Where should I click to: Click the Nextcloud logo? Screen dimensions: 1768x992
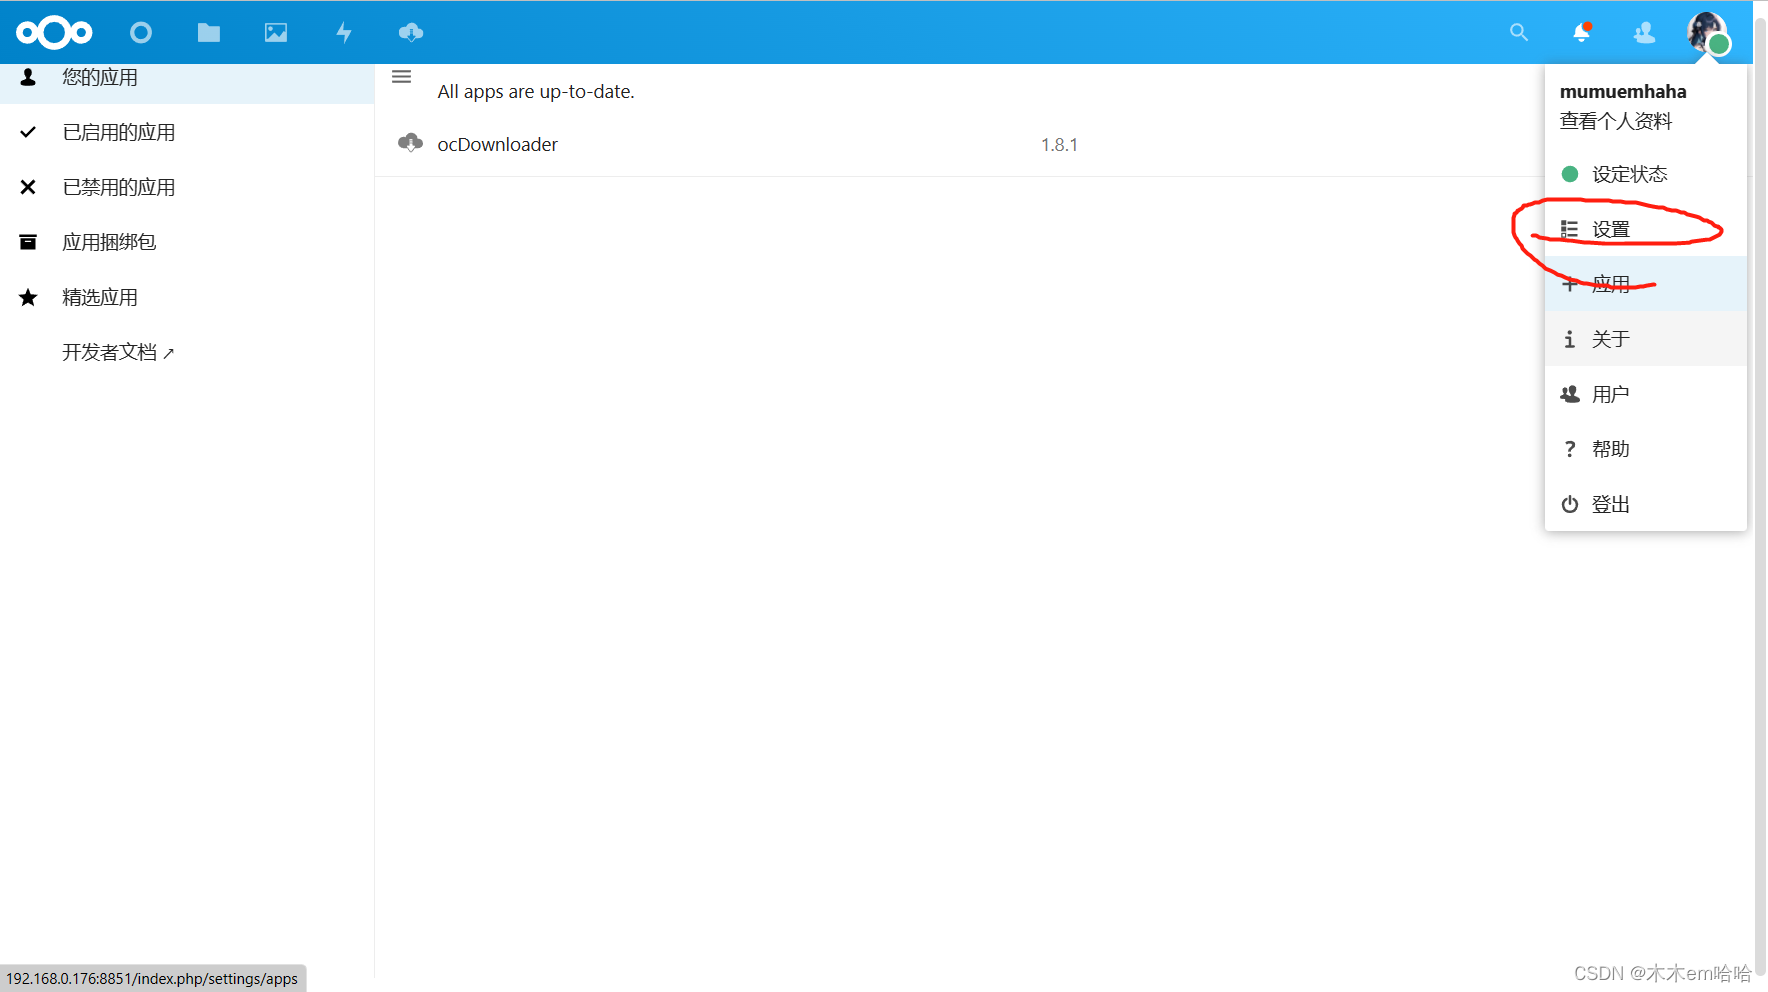pos(54,33)
